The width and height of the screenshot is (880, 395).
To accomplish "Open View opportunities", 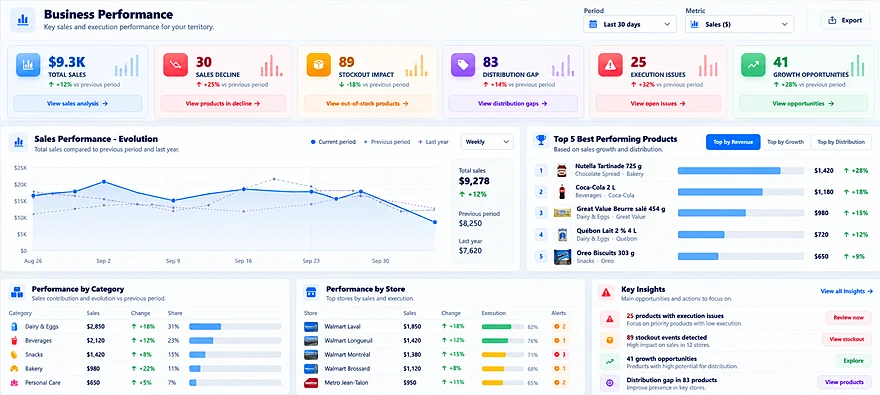I will pos(803,103).
